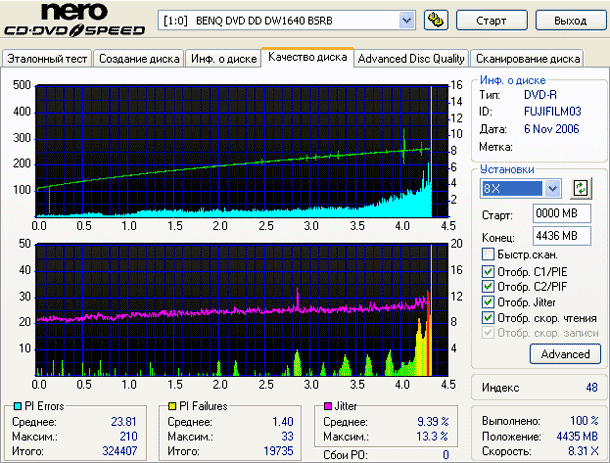610x463 pixels.
Task: Enable the Быстр.скан. quick scan checkbox
Action: click(488, 255)
